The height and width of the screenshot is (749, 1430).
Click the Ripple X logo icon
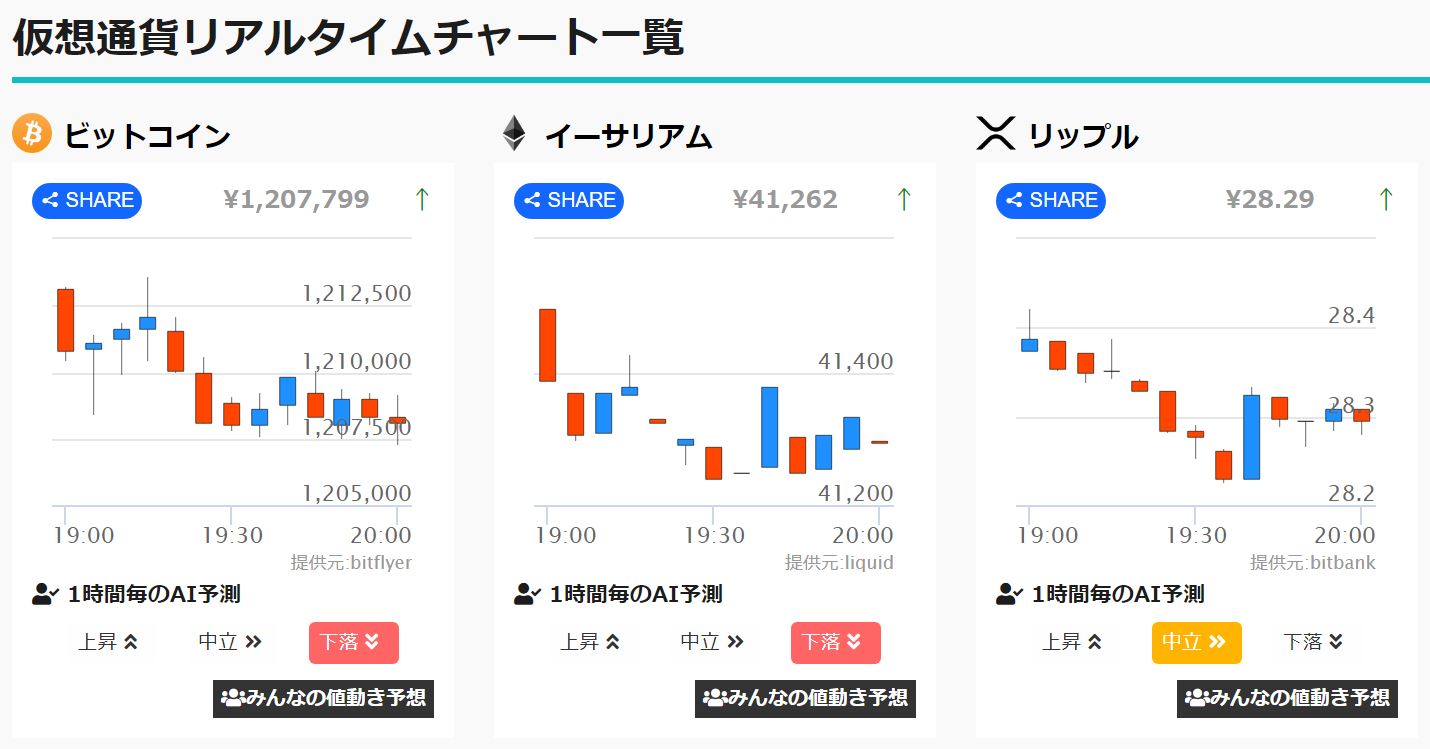click(x=995, y=133)
